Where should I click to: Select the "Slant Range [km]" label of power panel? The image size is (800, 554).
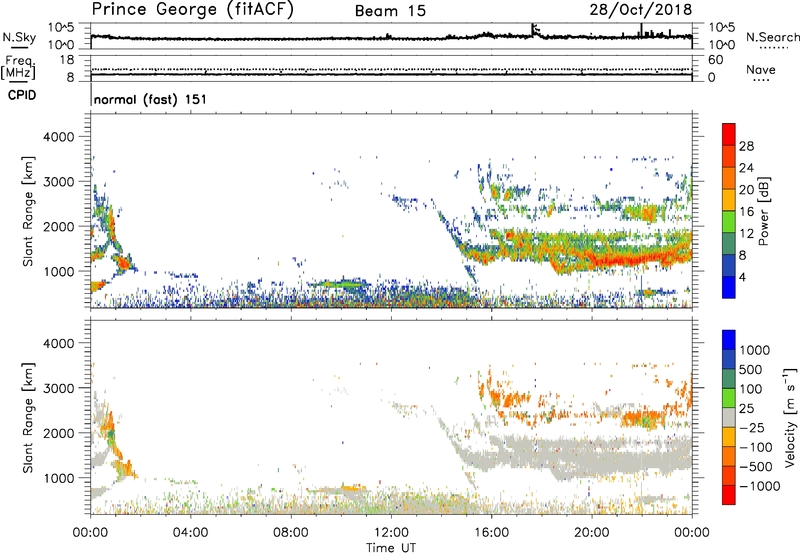[x=28, y=211]
